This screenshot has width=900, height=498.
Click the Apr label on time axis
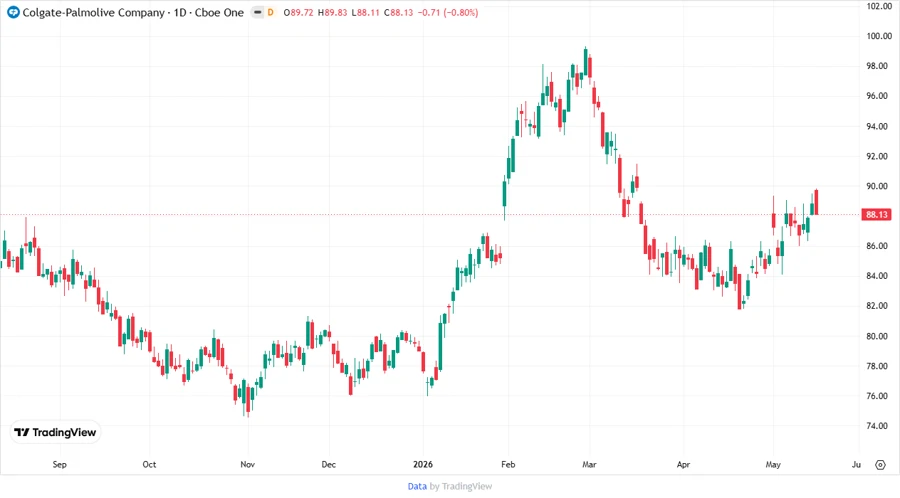[x=683, y=465]
